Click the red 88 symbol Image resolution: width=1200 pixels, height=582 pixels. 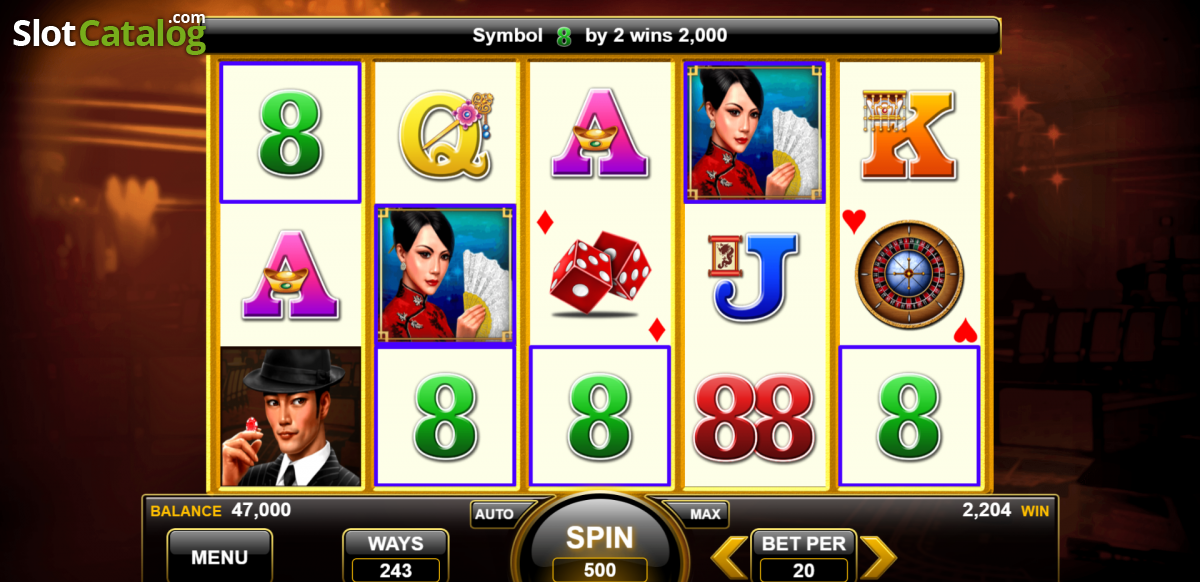(x=754, y=418)
